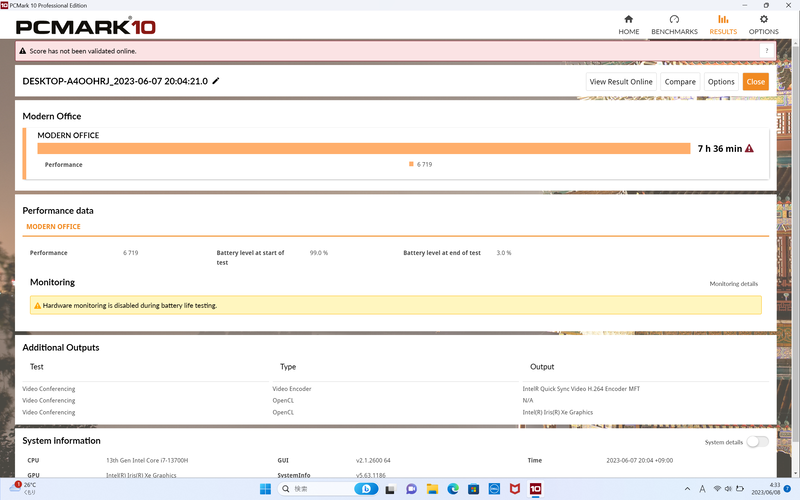Click the orange Modern Office result bar
Image resolution: width=800 pixels, height=500 pixels.
coord(363,148)
